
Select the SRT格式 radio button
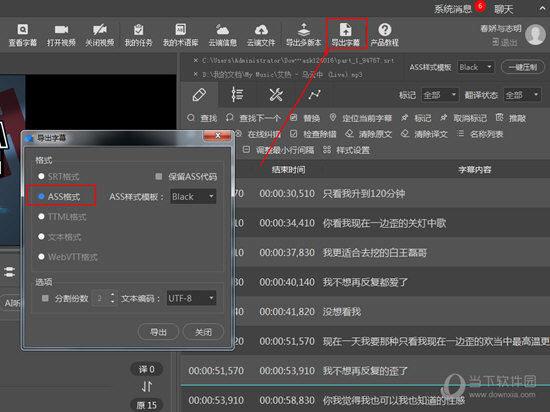(41, 176)
